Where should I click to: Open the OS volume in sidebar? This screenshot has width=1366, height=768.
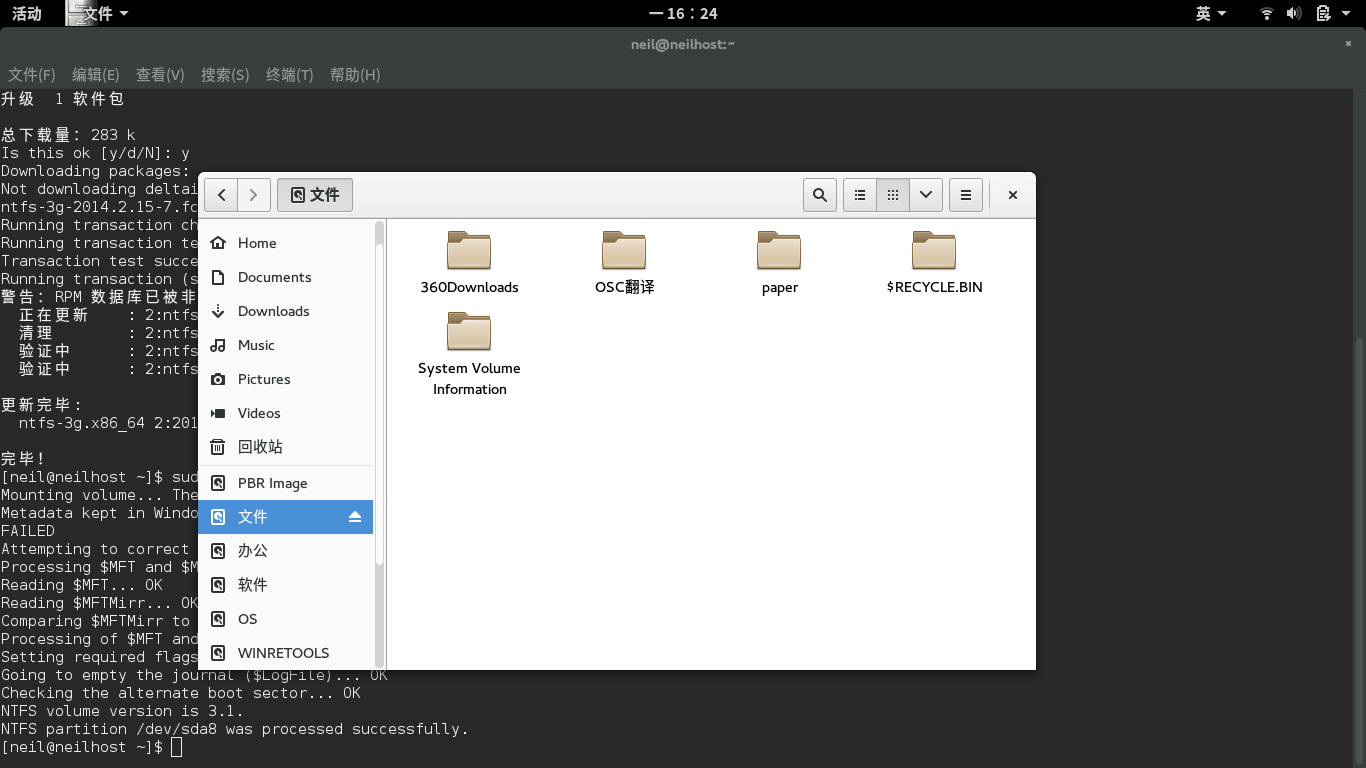[x=286, y=619]
